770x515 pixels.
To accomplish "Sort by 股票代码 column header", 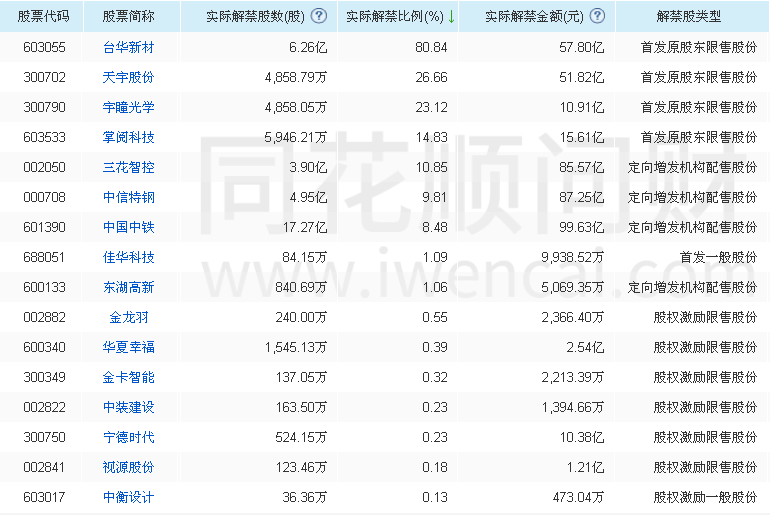I will click(x=43, y=16).
